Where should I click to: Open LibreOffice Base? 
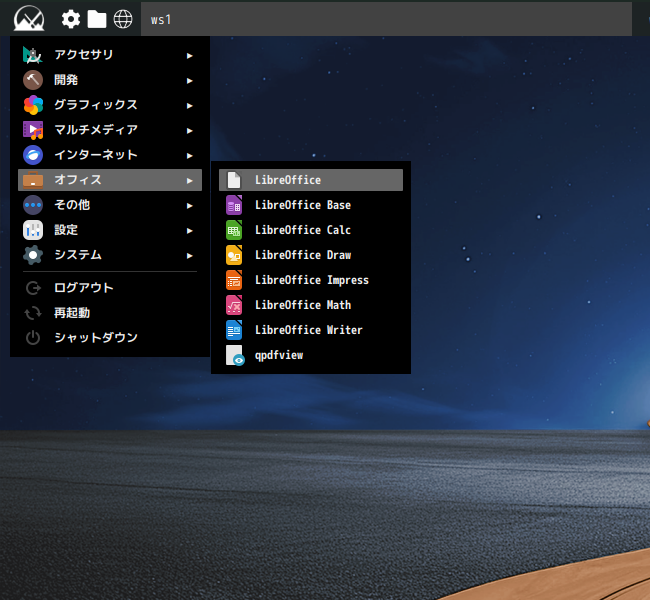pyautogui.click(x=310, y=205)
